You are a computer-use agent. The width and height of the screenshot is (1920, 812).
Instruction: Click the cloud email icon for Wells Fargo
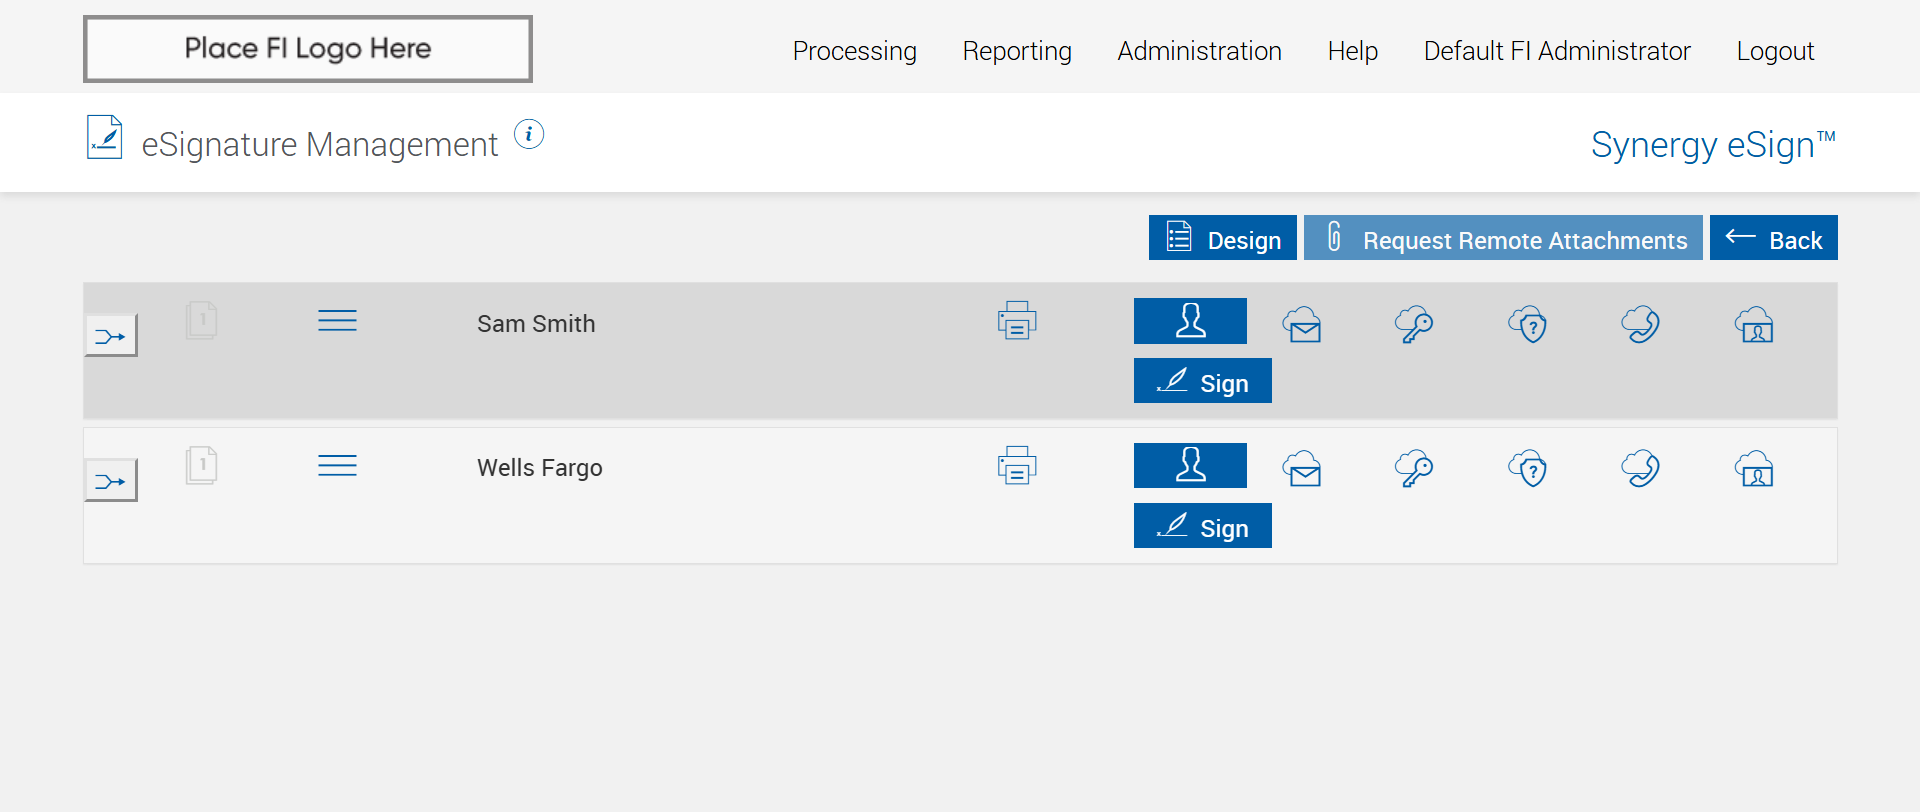[x=1303, y=468]
